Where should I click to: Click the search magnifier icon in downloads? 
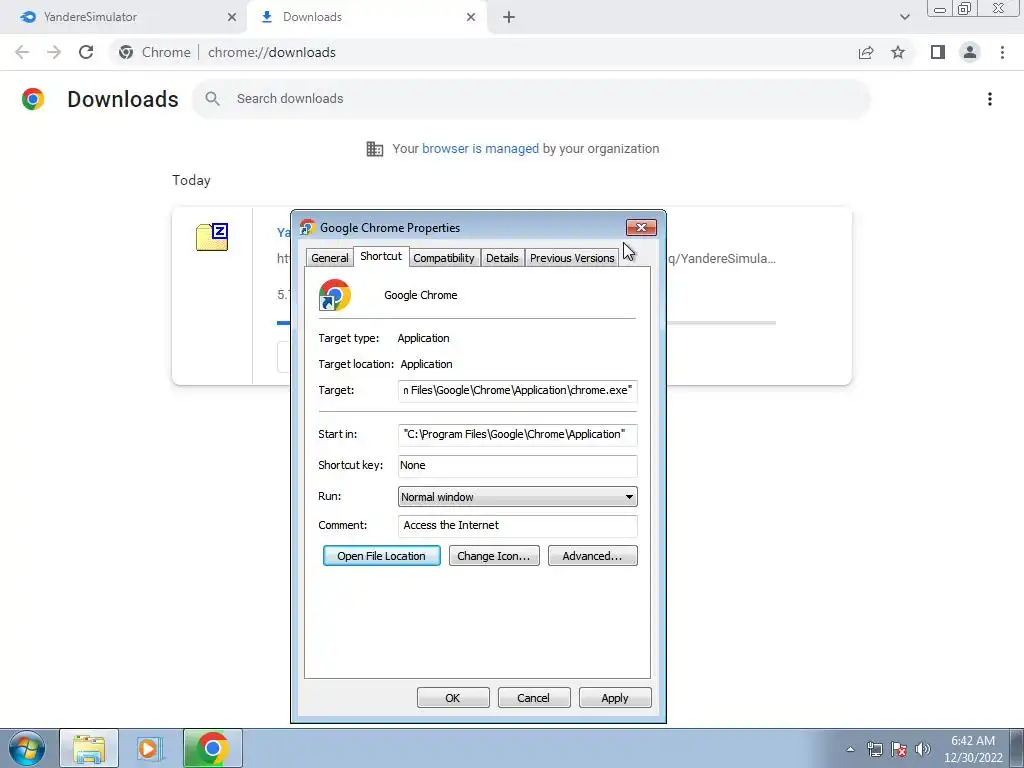click(212, 99)
